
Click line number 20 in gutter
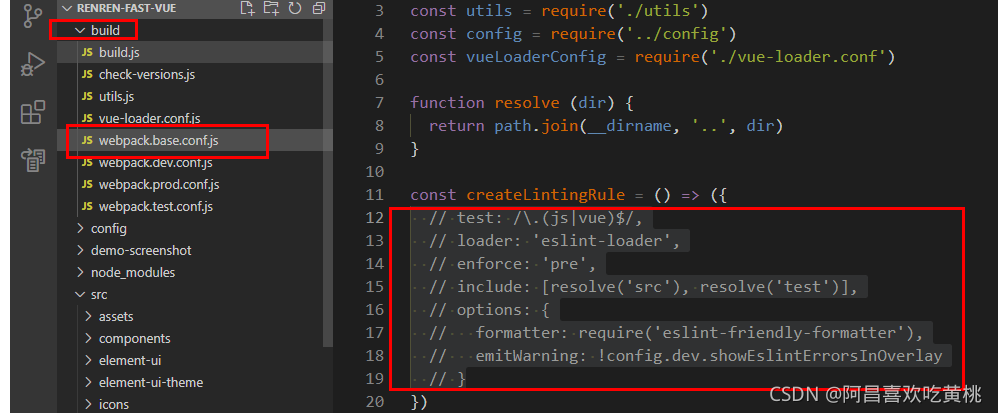(x=376, y=402)
